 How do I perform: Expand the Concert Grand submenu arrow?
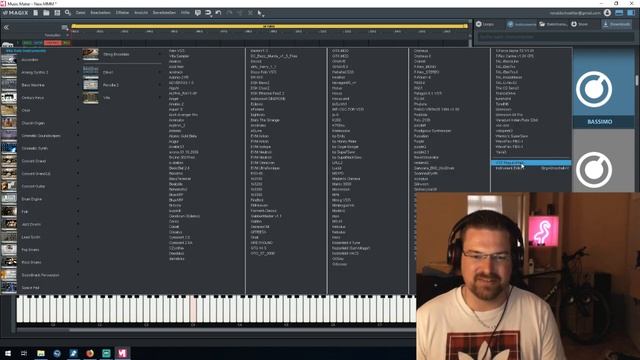click(x=78, y=161)
